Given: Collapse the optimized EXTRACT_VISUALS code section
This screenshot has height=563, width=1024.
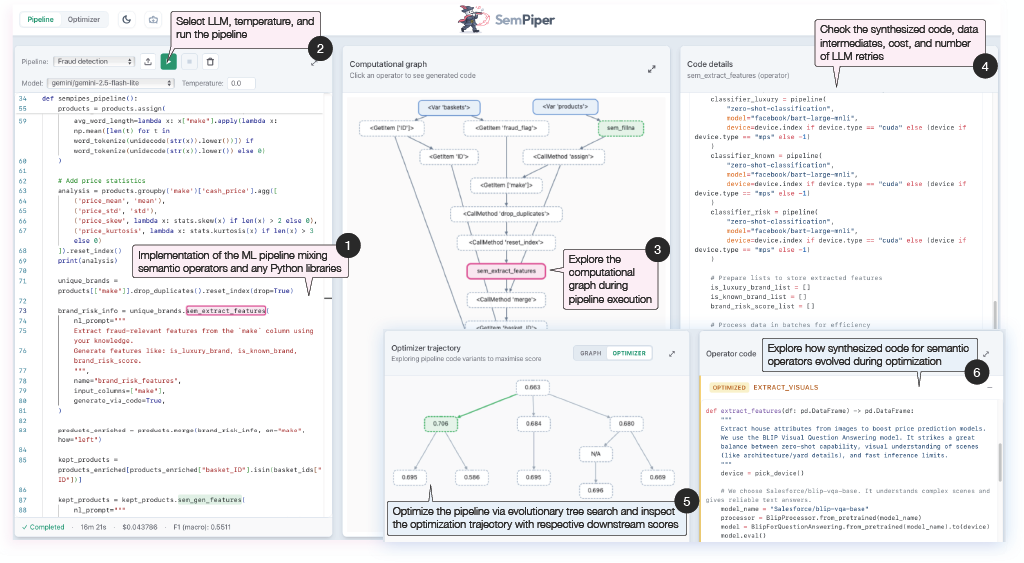Looking at the screenshot, I should click(x=990, y=387).
